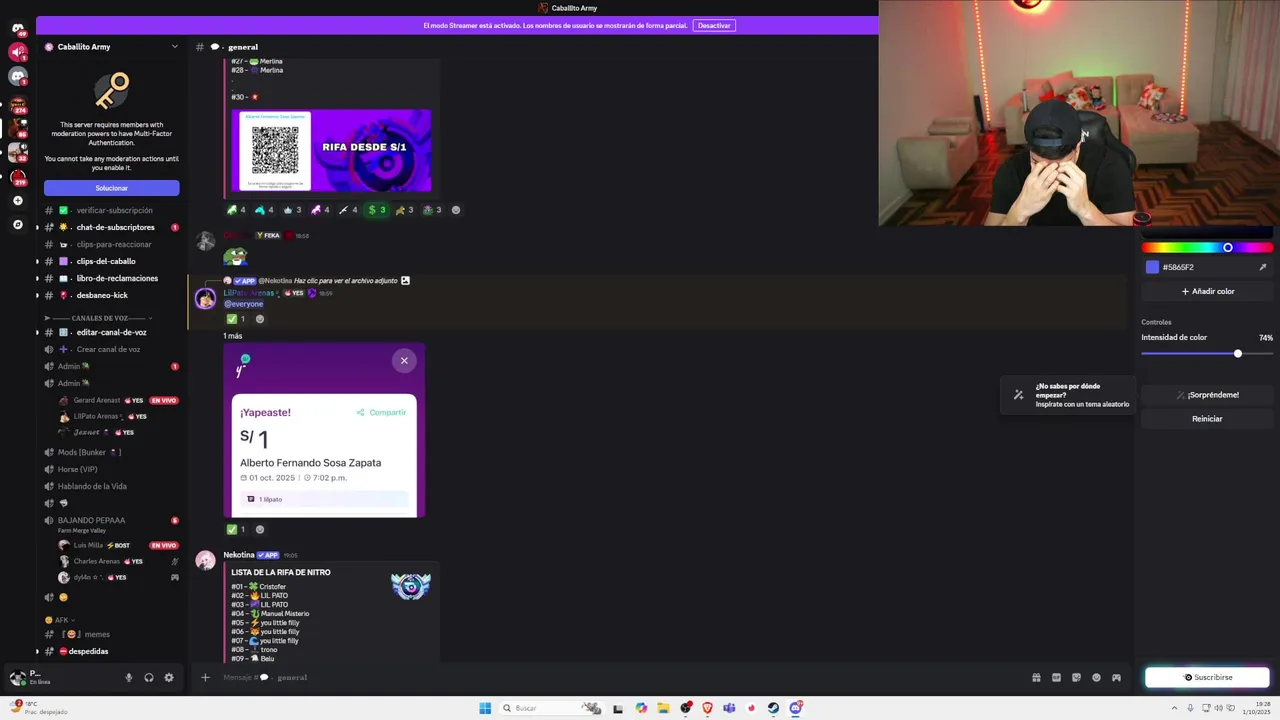Click the add a server plus icon
Image resolution: width=1280 pixels, height=720 pixels.
(17, 201)
